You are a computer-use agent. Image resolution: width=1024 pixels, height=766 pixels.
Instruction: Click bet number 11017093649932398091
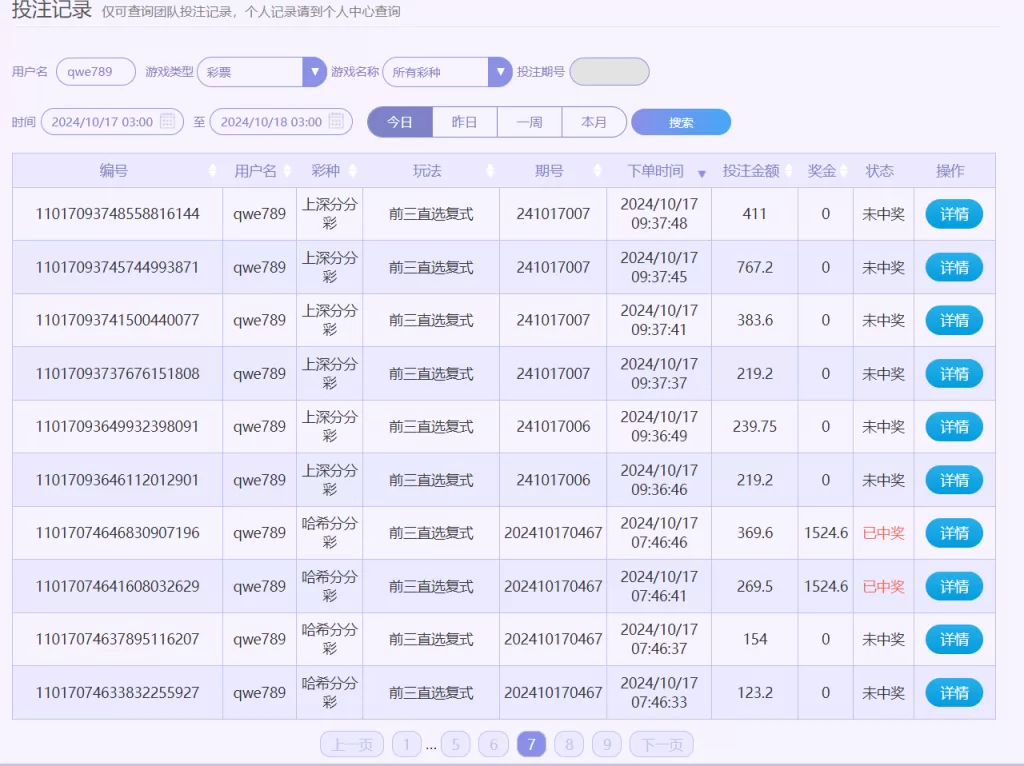(118, 427)
